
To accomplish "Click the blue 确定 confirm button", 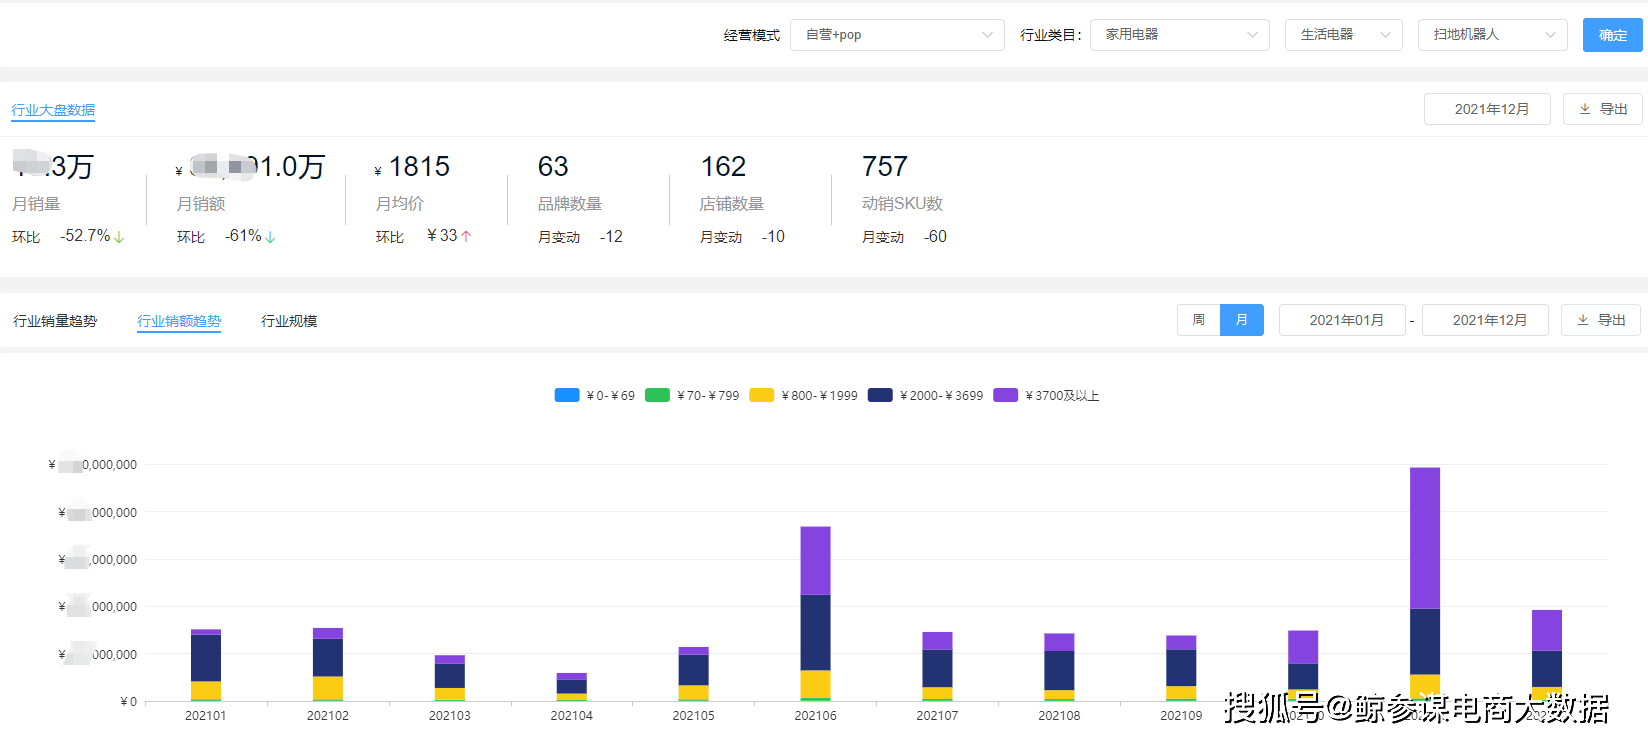I will [1612, 35].
